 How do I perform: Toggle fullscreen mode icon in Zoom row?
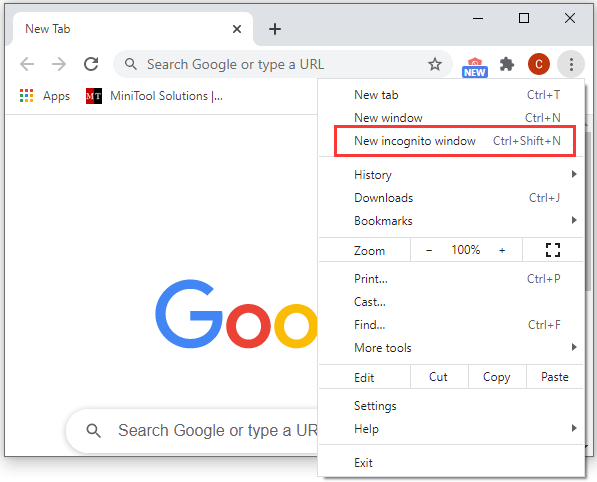552,250
